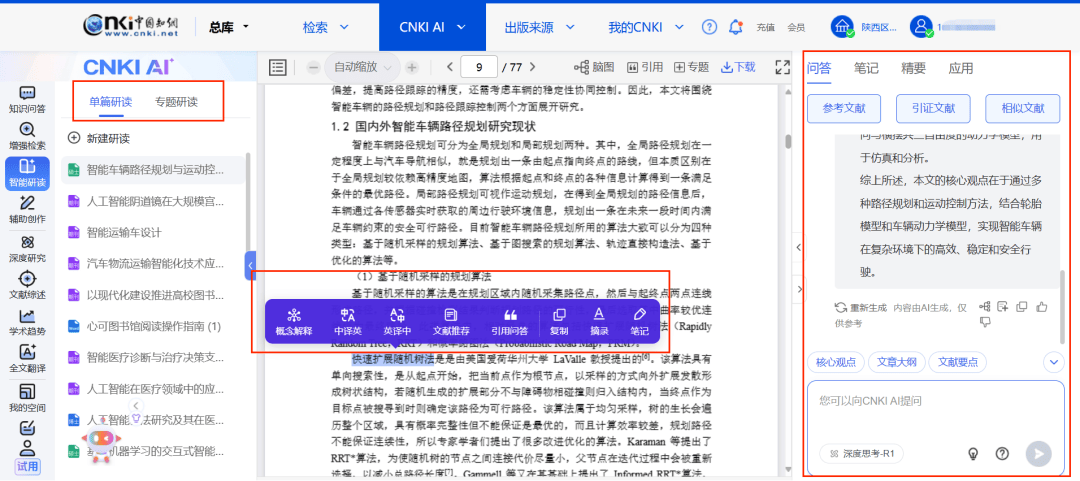
Task: Switch to 专题研读 tab
Action: [x=176, y=101]
